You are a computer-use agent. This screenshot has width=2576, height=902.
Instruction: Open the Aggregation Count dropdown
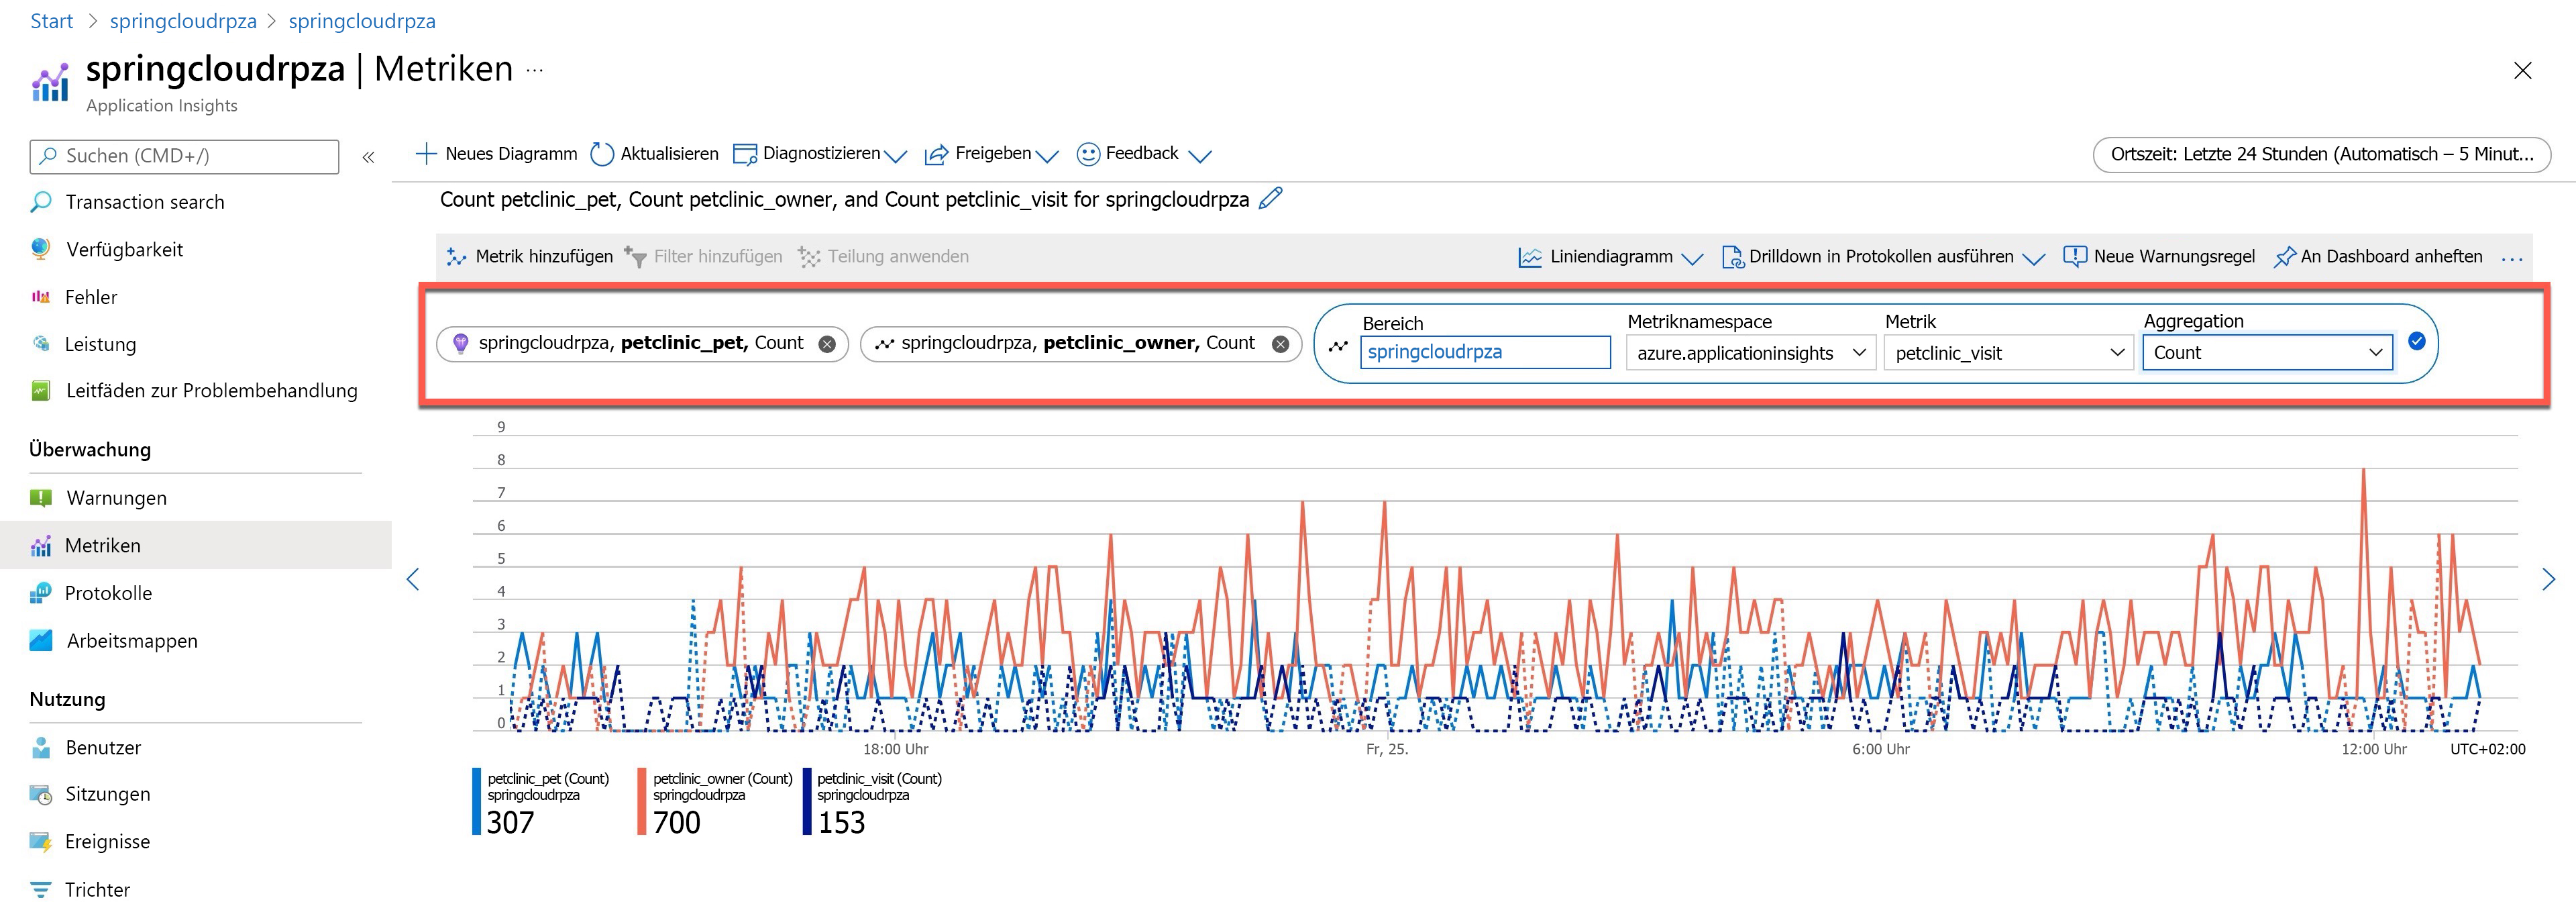(x=2267, y=353)
